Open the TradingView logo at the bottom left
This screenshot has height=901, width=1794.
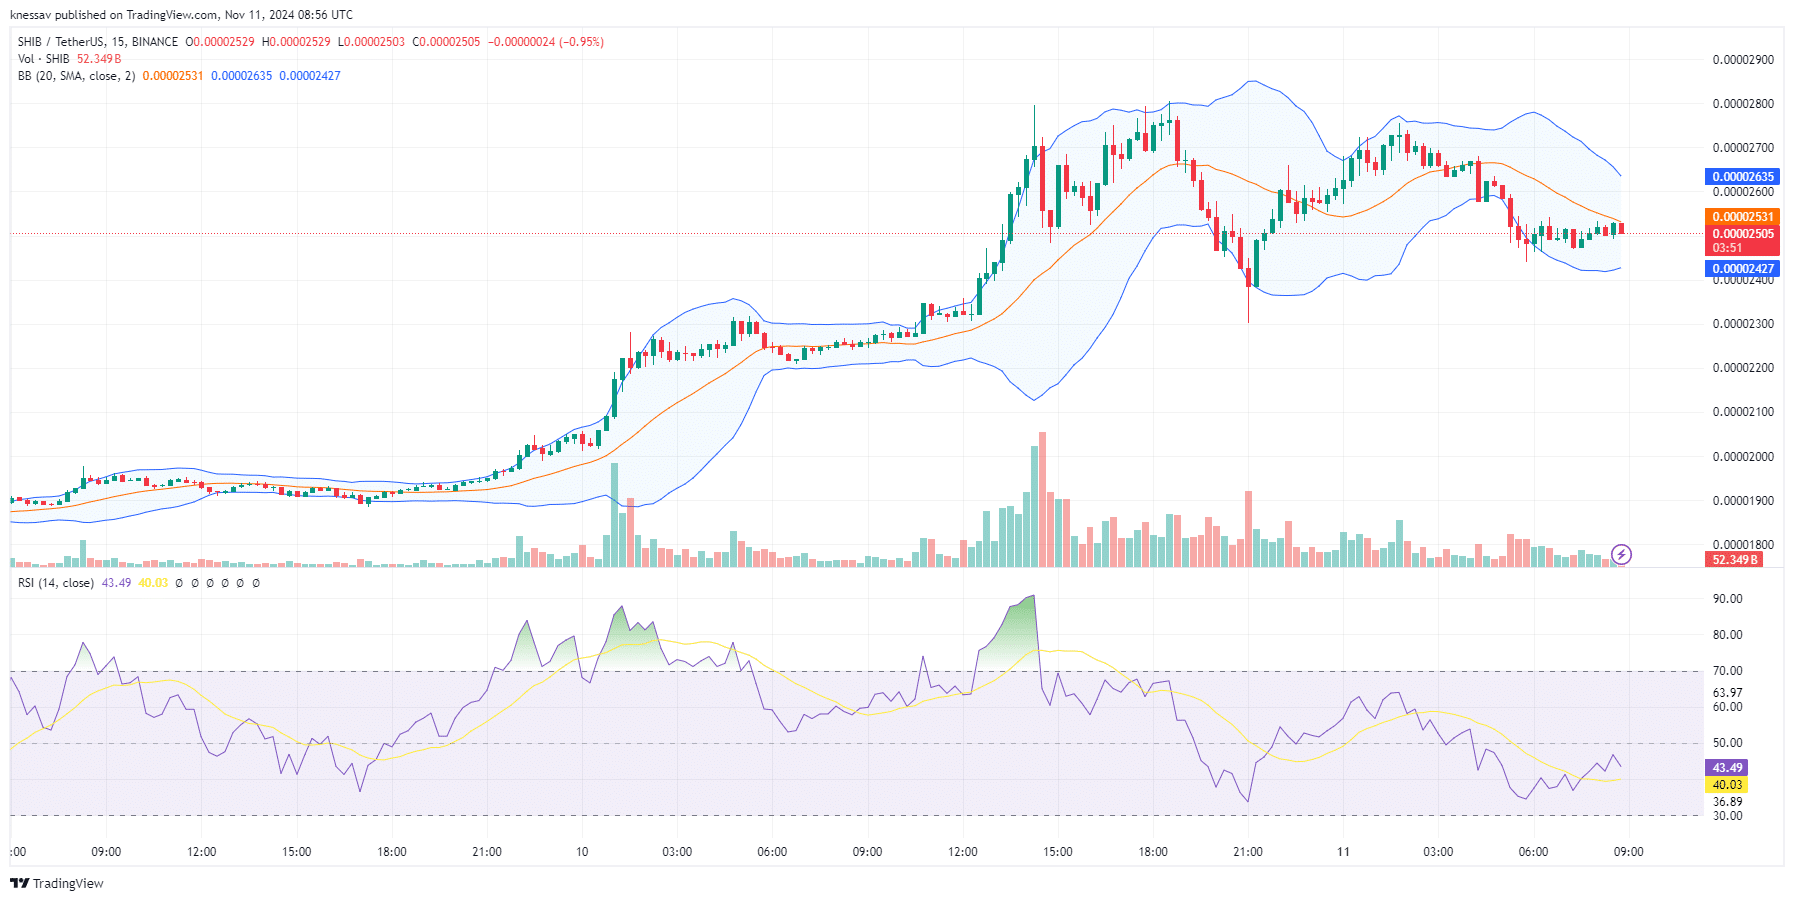[57, 883]
